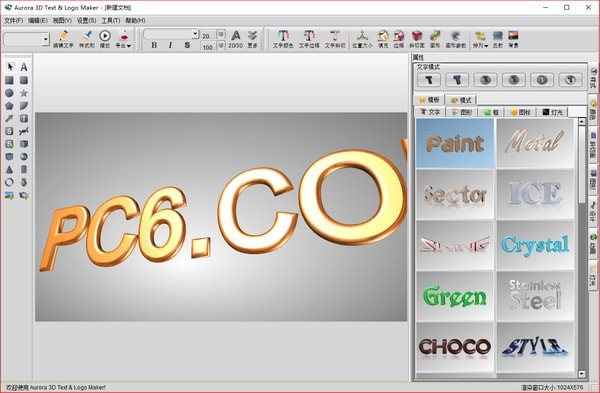The height and width of the screenshot is (393, 600).
Task: Play the animation preview
Action: click(105, 39)
